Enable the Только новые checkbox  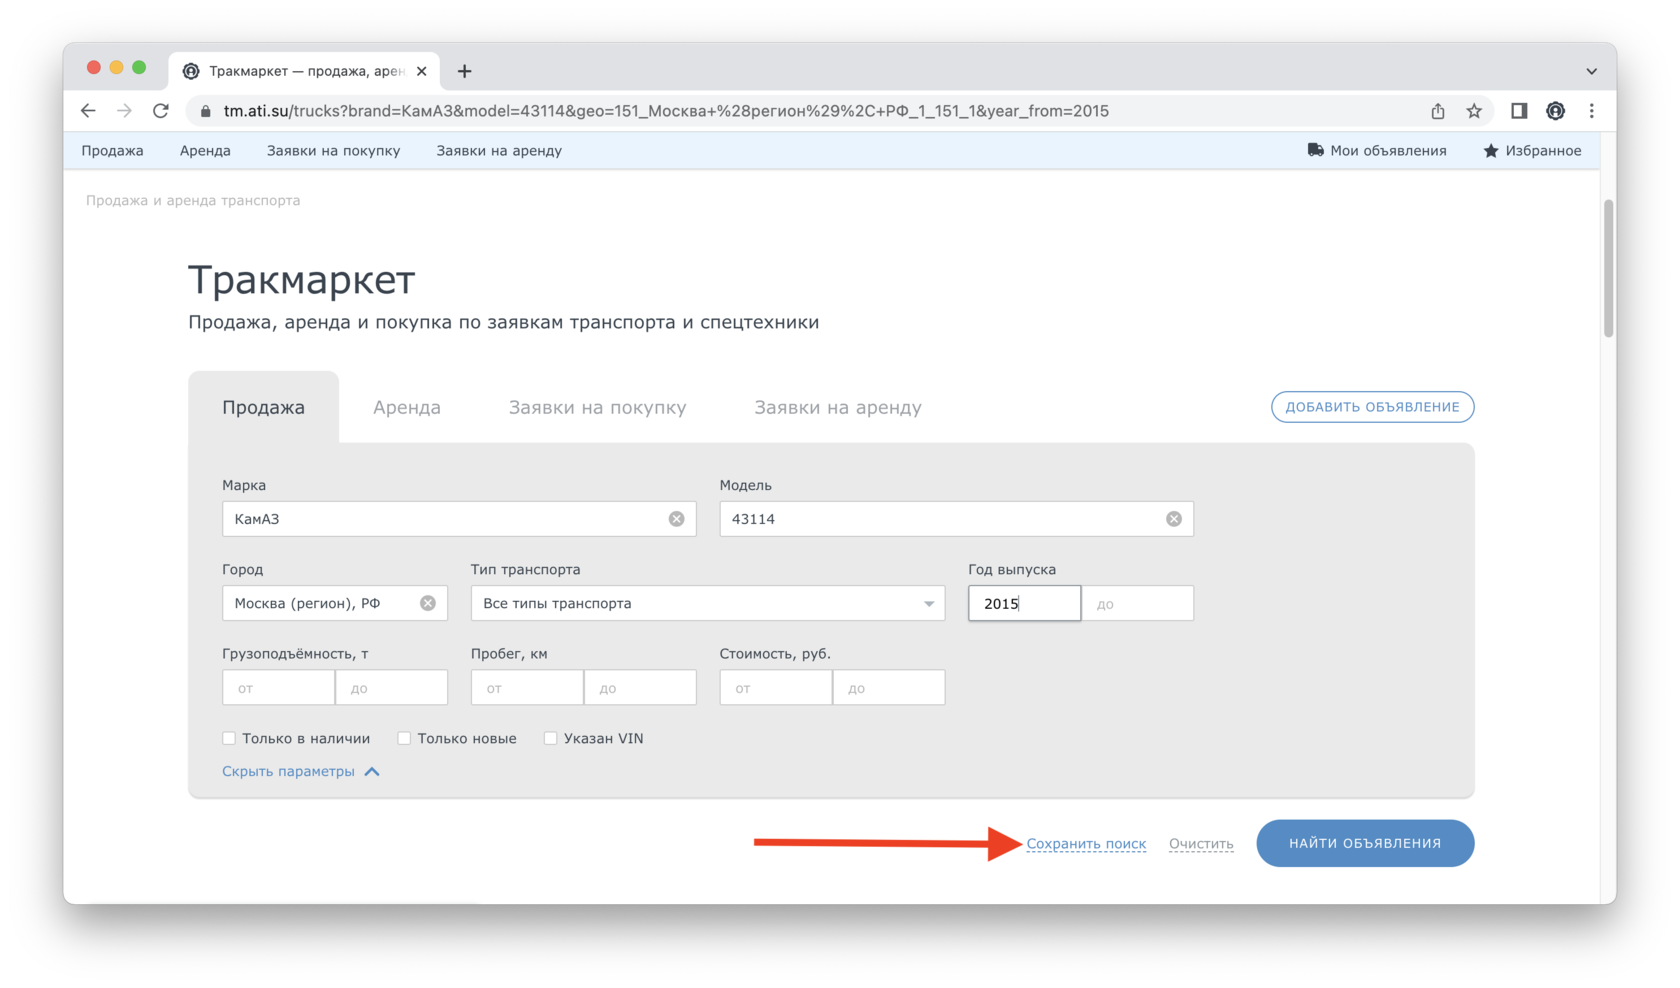(x=404, y=738)
